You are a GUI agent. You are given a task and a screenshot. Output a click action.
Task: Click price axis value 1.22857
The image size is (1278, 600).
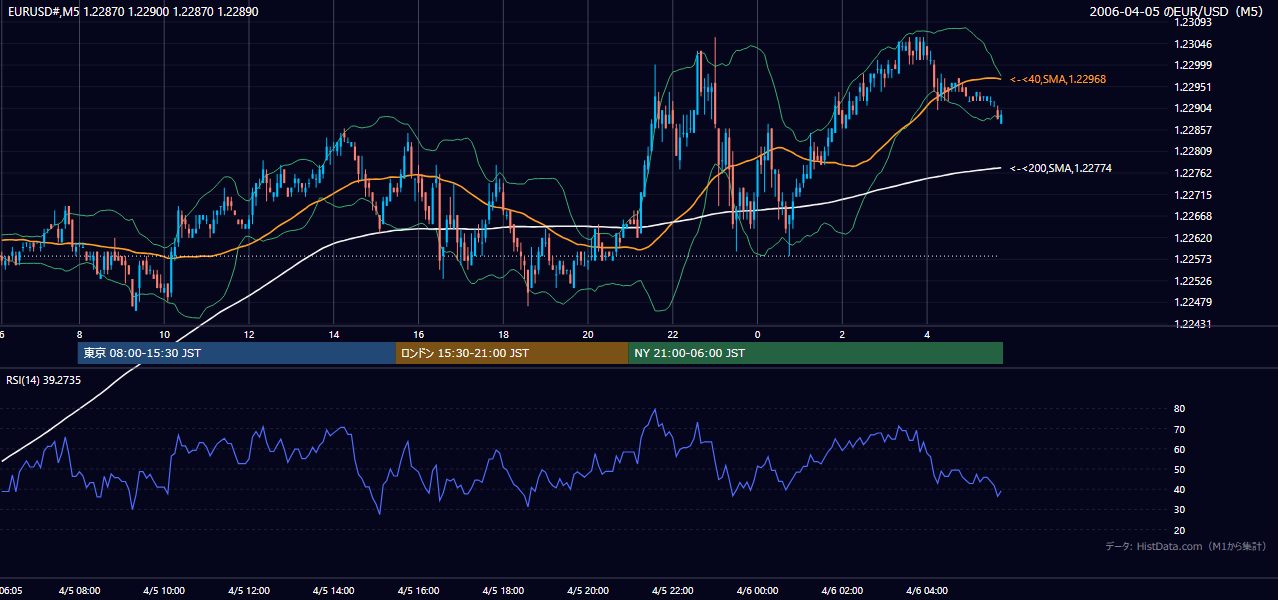pos(1192,130)
